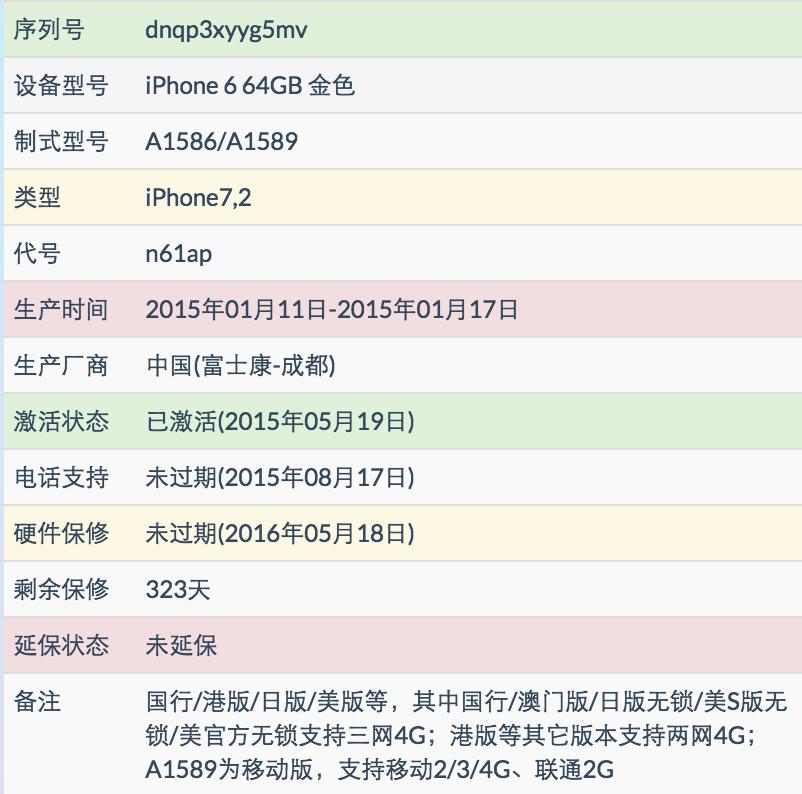The width and height of the screenshot is (802, 794).
Task: Select the manufacturer 中国(富士康-成都)
Action: [x=241, y=365]
